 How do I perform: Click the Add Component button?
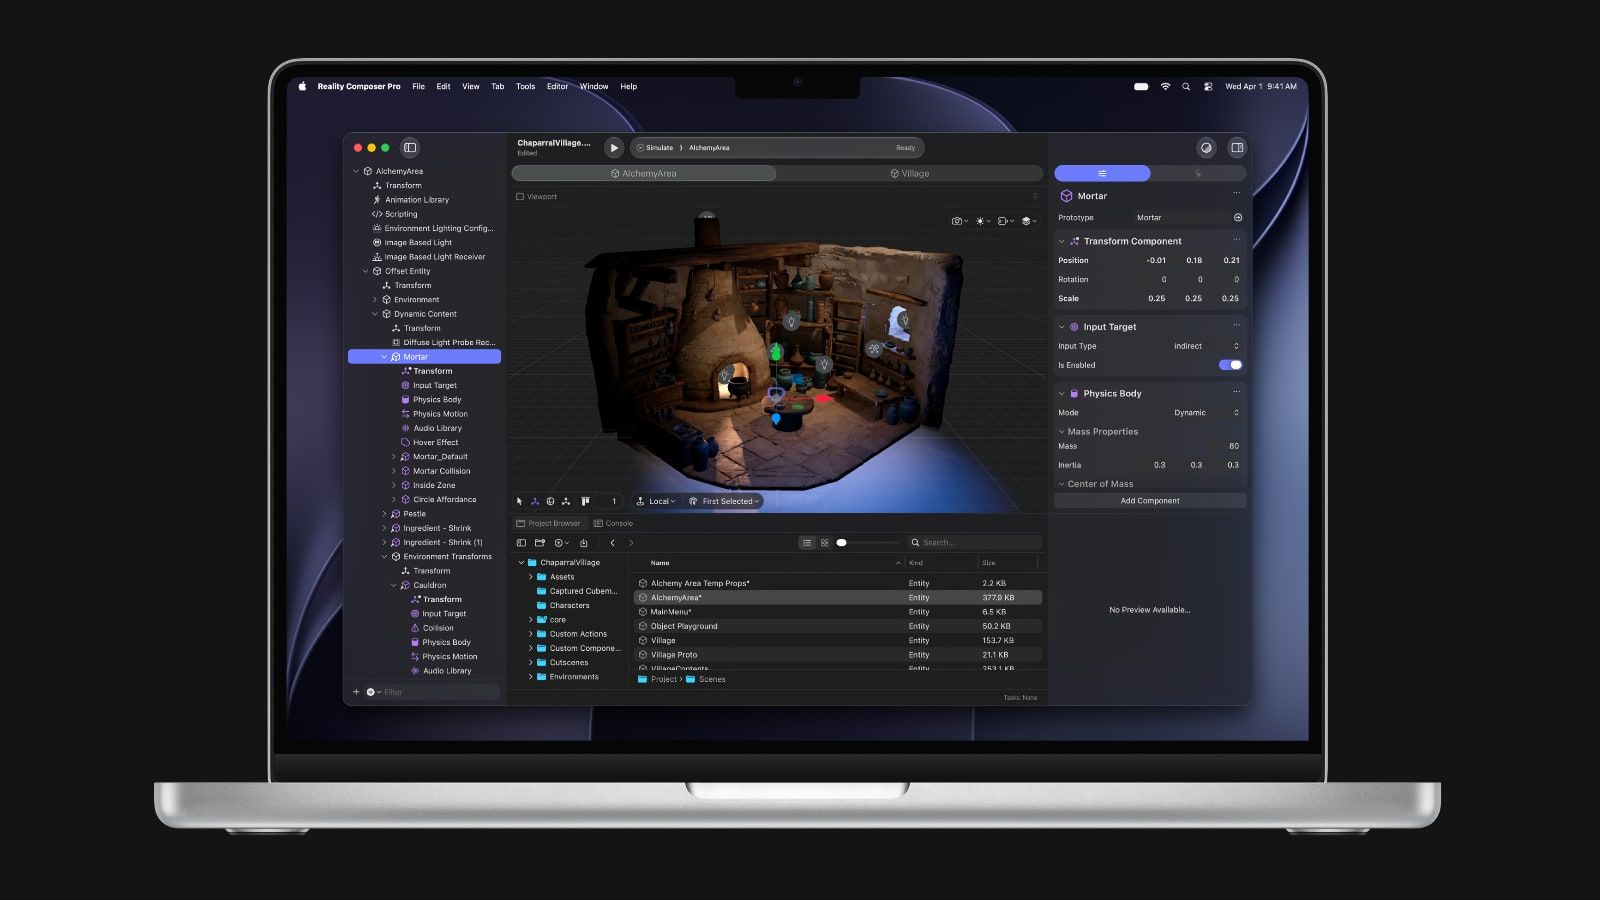click(1150, 500)
